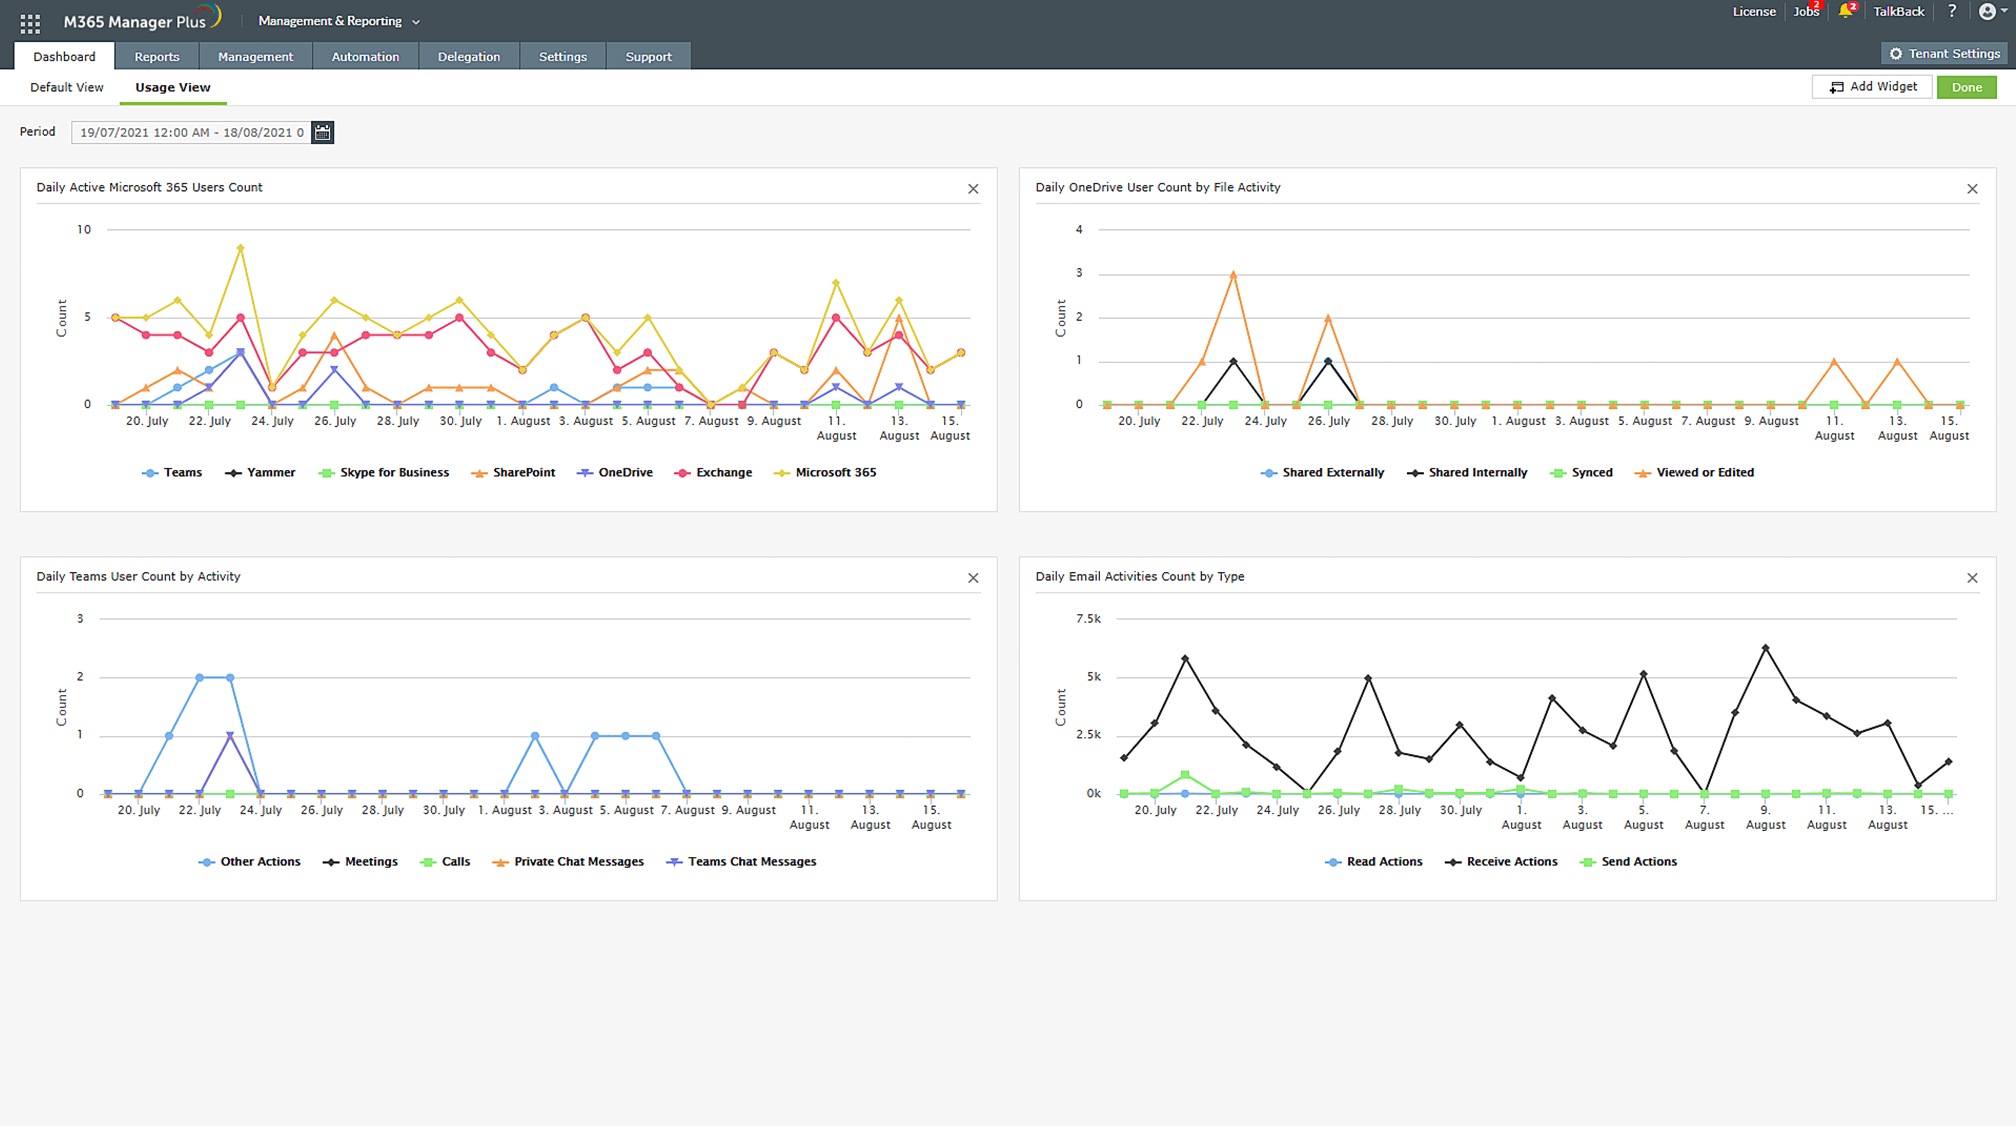Click the Add Widget button
This screenshot has height=1126, width=2016.
click(x=1872, y=87)
